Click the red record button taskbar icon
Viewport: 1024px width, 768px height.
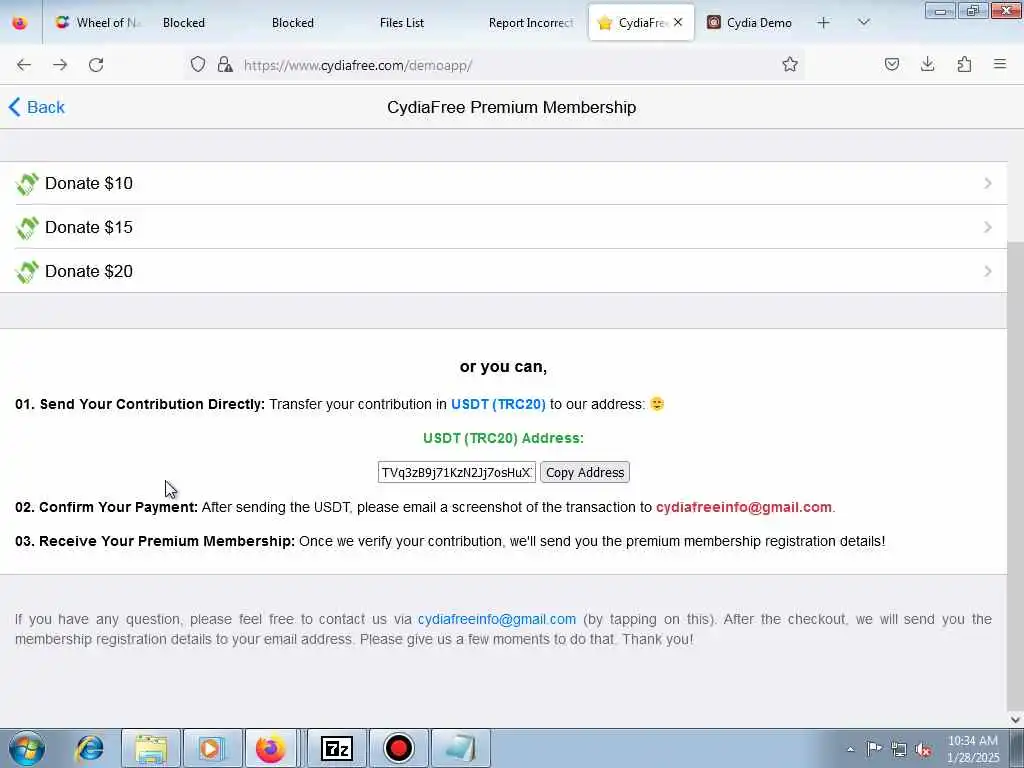tap(398, 748)
